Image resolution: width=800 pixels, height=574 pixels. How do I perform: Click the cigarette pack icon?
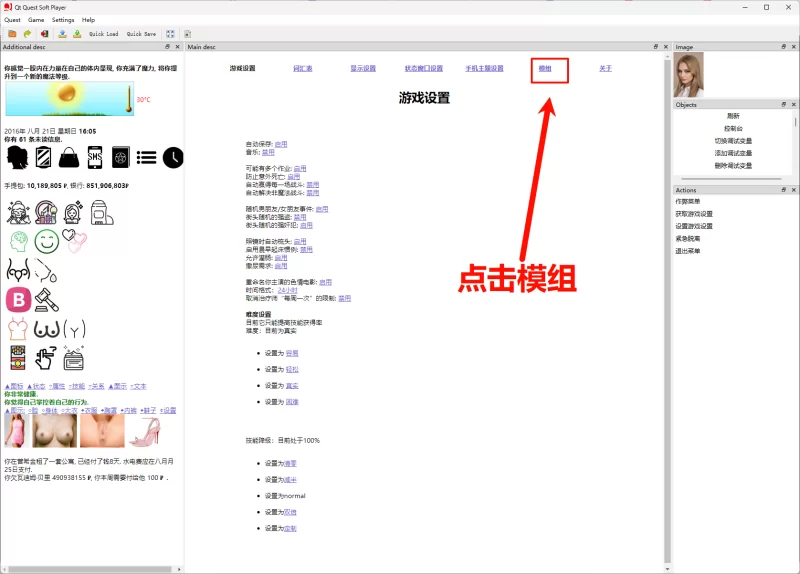(18, 358)
